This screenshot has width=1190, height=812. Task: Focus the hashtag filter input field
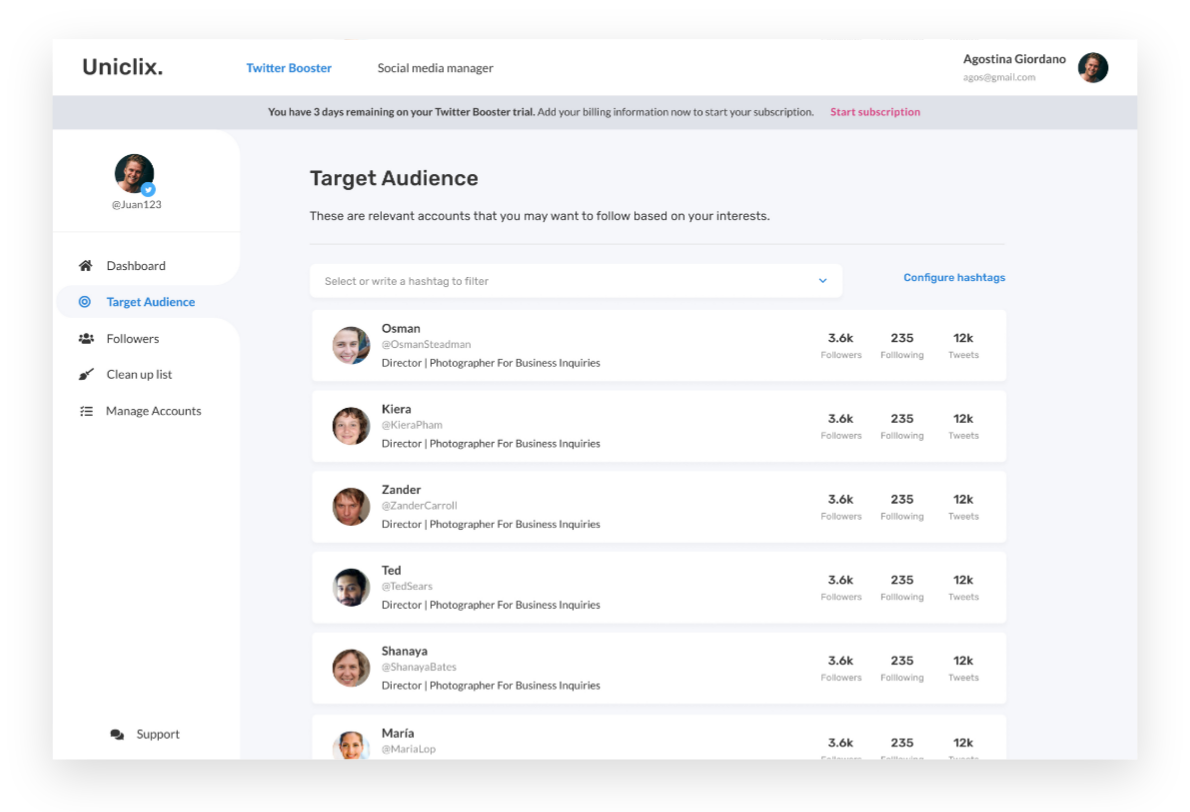pyautogui.click(x=576, y=281)
